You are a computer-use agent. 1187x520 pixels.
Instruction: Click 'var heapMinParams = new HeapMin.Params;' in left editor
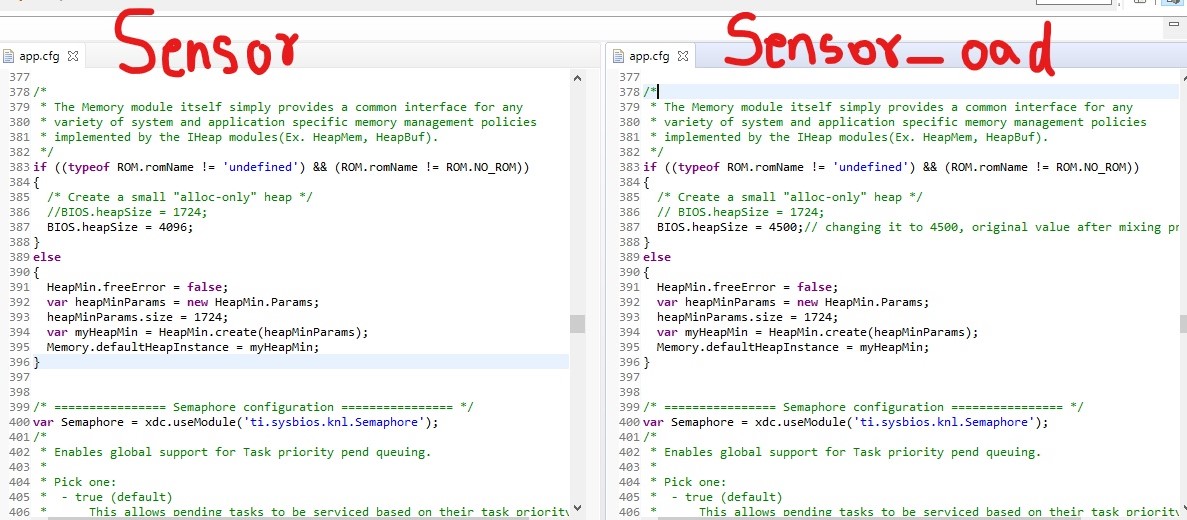pos(183,302)
